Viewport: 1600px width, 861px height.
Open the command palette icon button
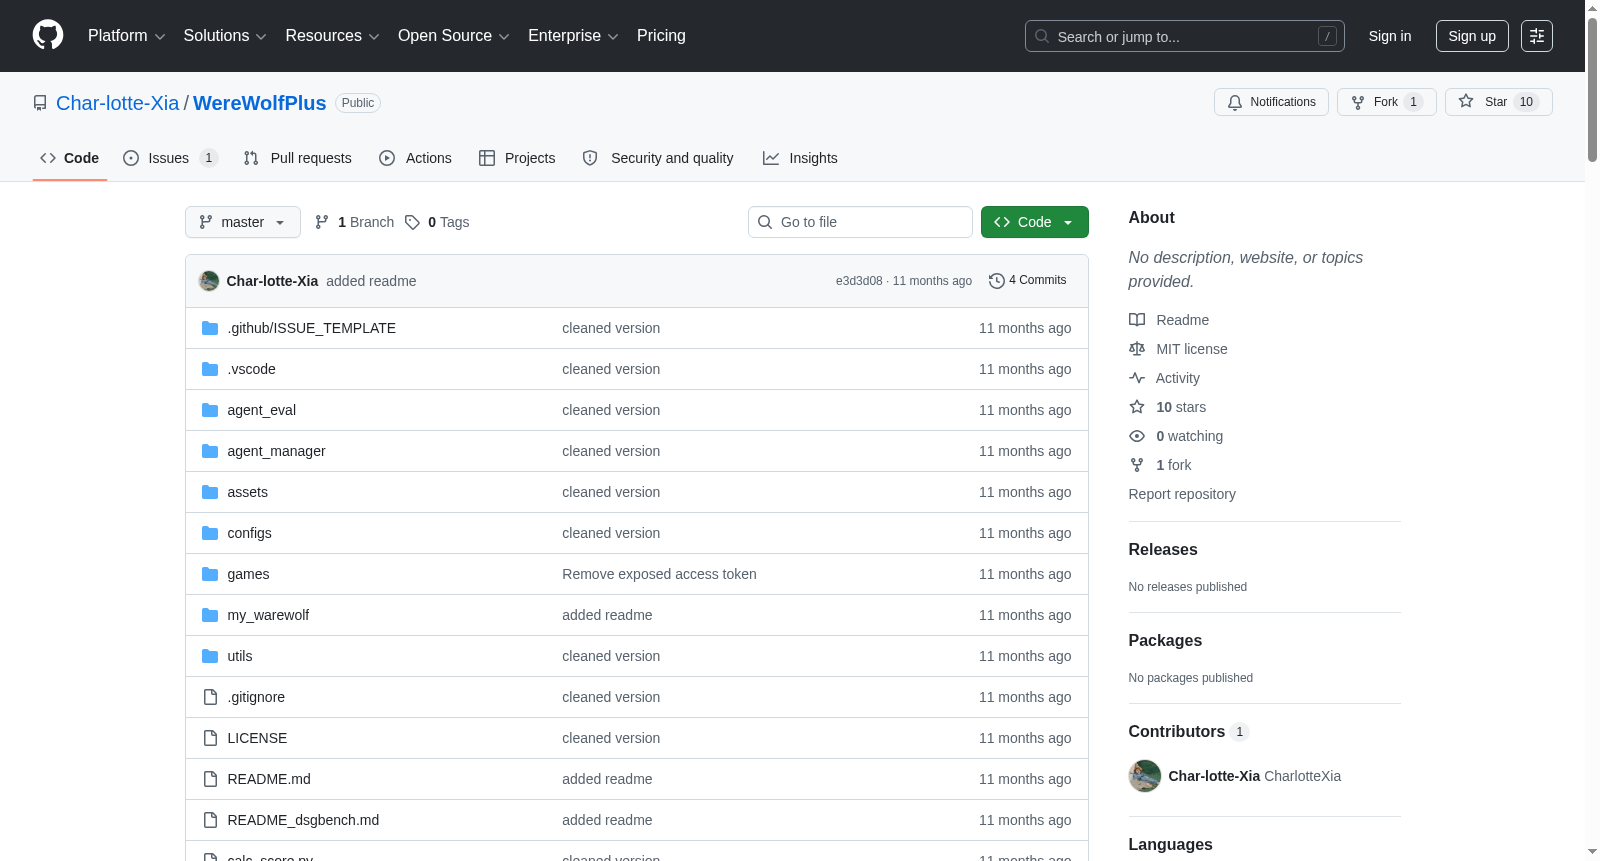point(1537,36)
